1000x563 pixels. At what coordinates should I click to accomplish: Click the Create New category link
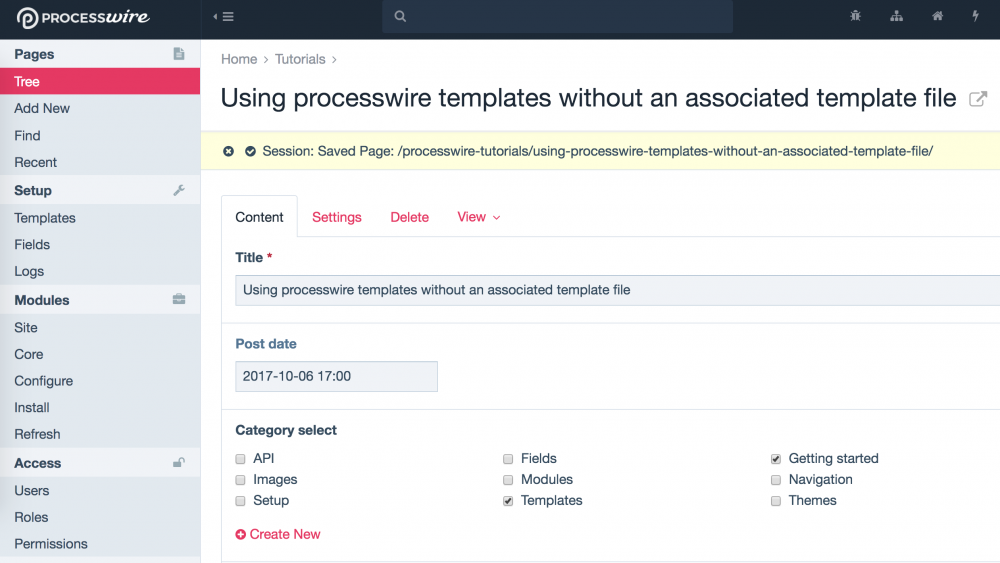coord(278,534)
